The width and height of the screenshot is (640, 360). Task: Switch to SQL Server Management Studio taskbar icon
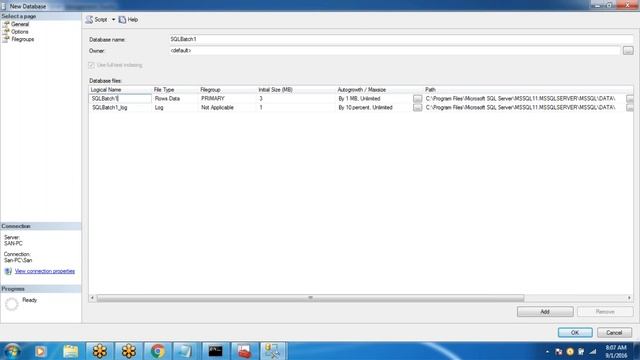273,351
